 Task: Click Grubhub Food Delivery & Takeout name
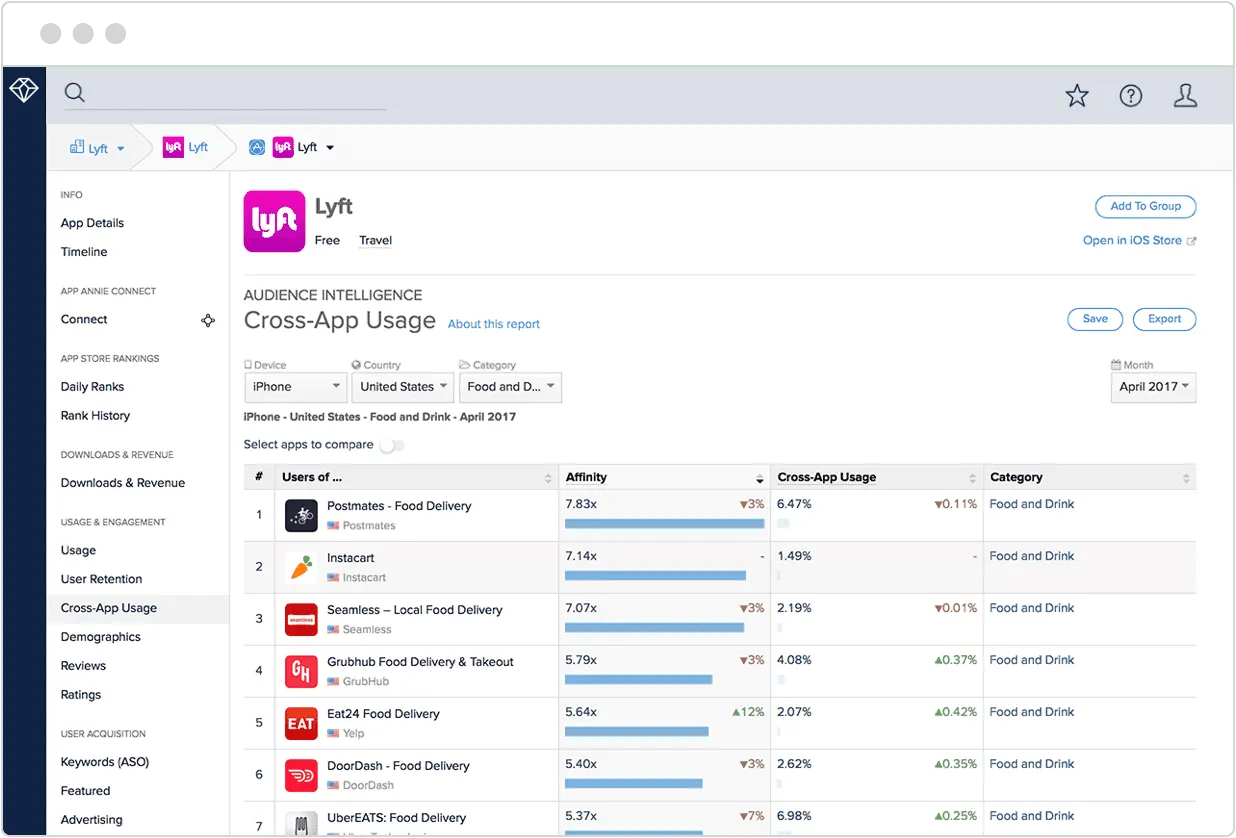(420, 662)
